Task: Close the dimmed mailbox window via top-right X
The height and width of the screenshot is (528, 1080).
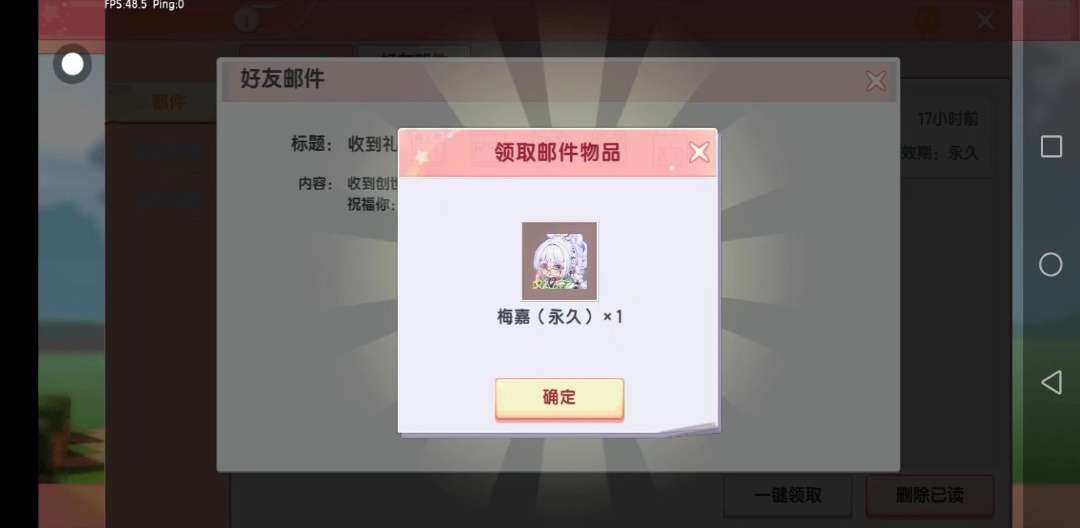Action: [x=985, y=21]
